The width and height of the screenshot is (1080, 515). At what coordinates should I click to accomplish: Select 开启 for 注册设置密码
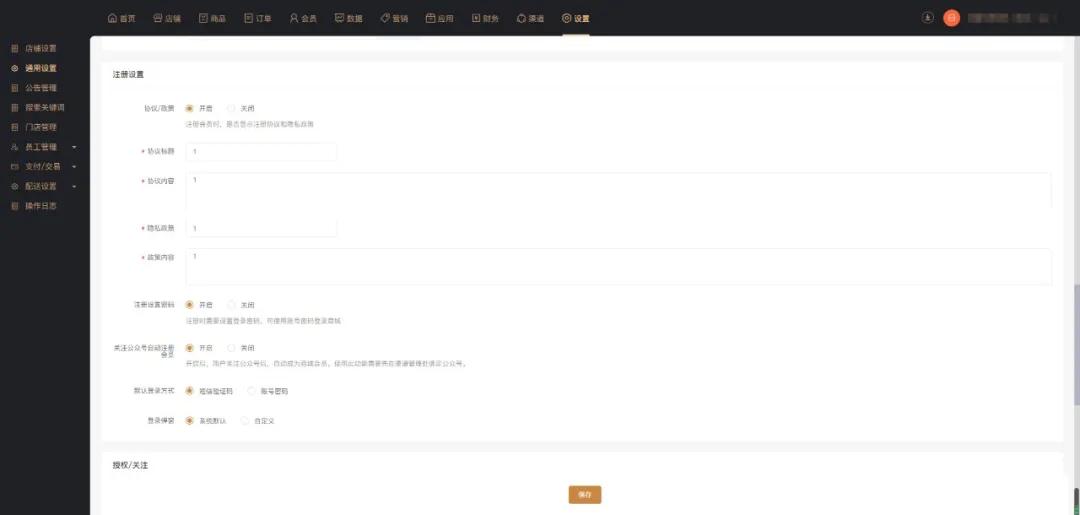coord(189,304)
